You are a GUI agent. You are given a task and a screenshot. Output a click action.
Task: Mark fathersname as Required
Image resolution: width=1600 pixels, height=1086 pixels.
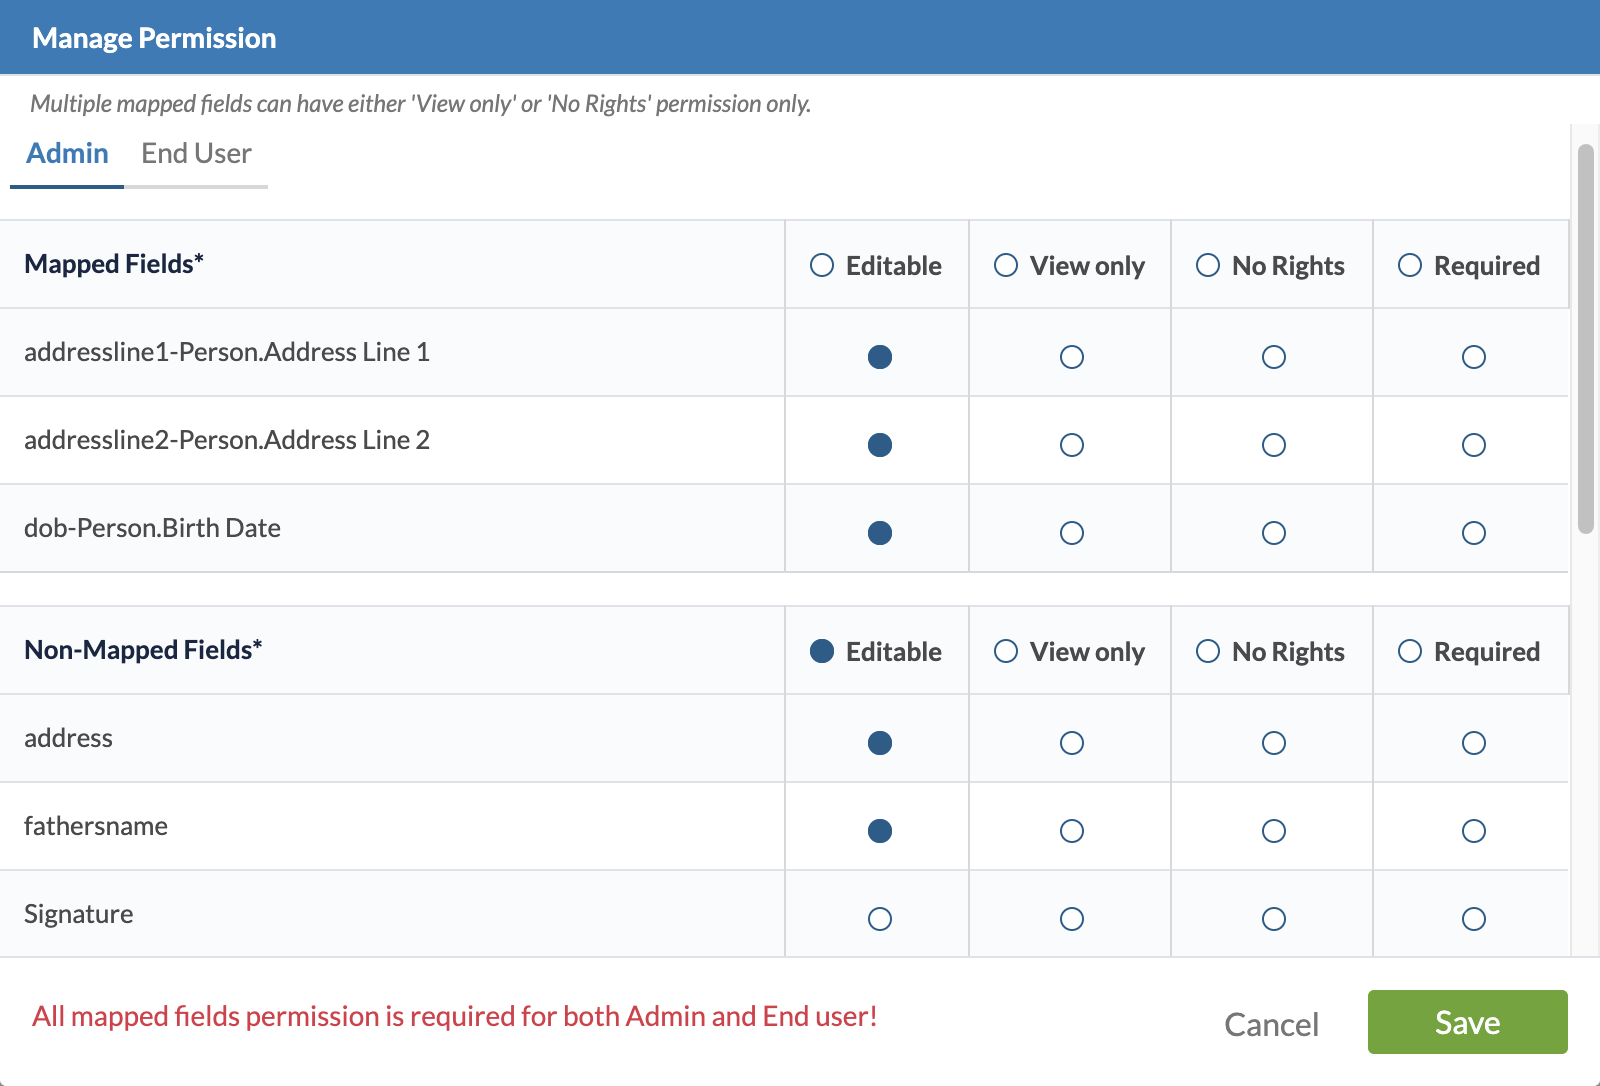click(x=1474, y=831)
